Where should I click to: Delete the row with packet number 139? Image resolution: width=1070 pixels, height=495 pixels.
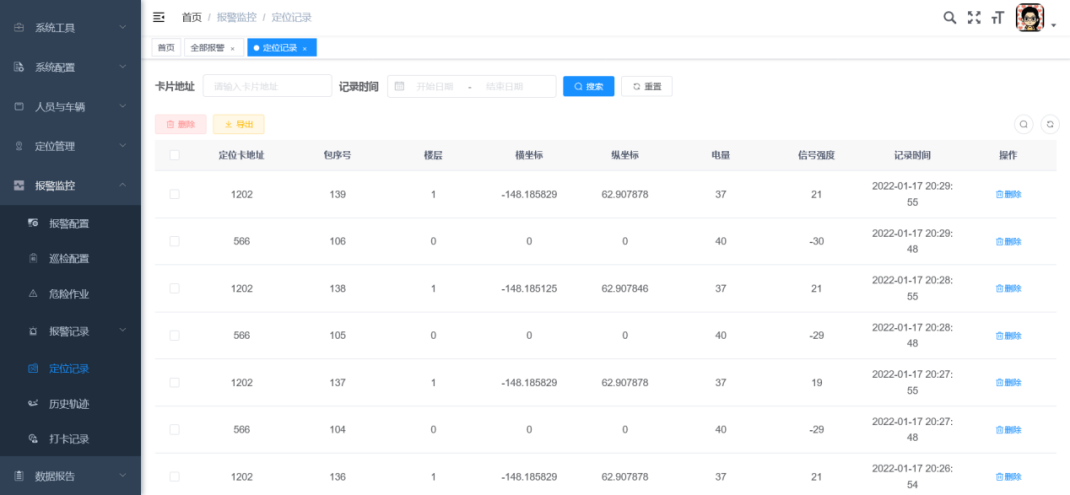point(1008,194)
